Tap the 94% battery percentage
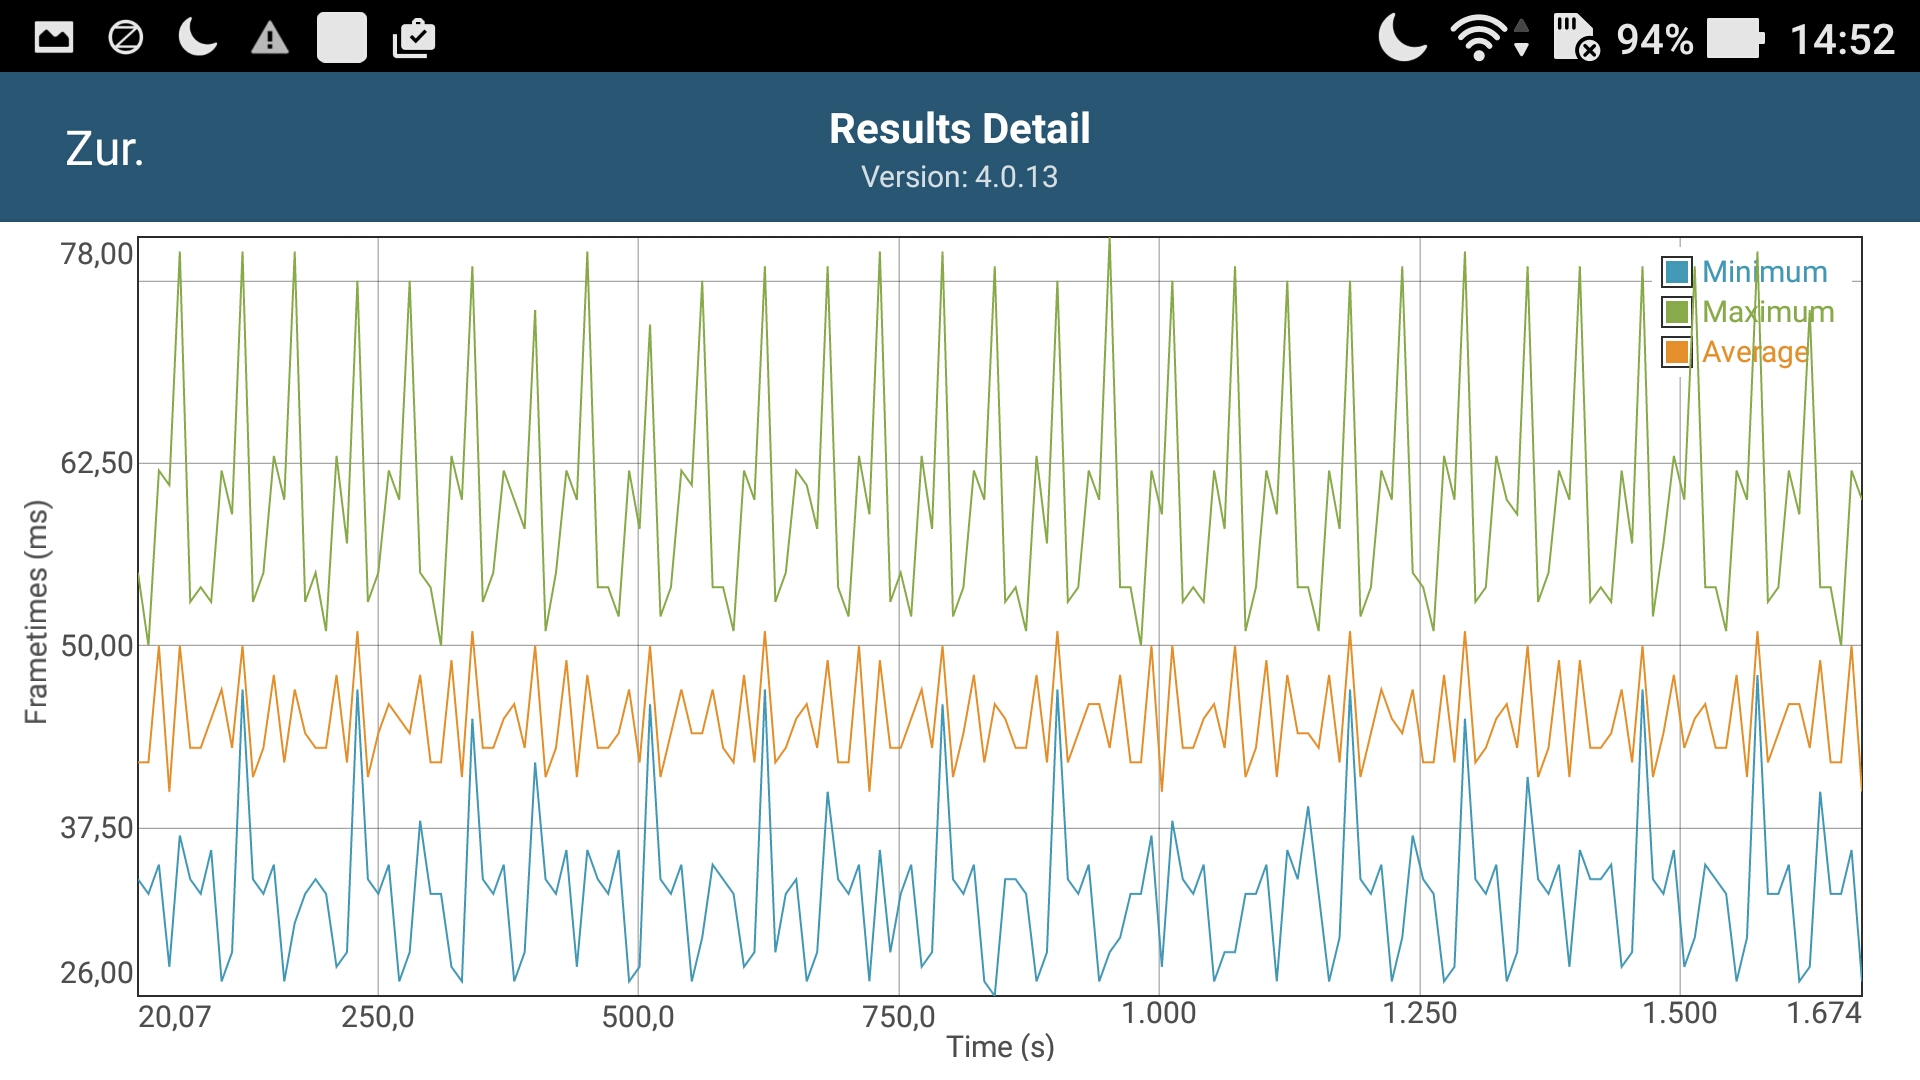 click(1655, 40)
